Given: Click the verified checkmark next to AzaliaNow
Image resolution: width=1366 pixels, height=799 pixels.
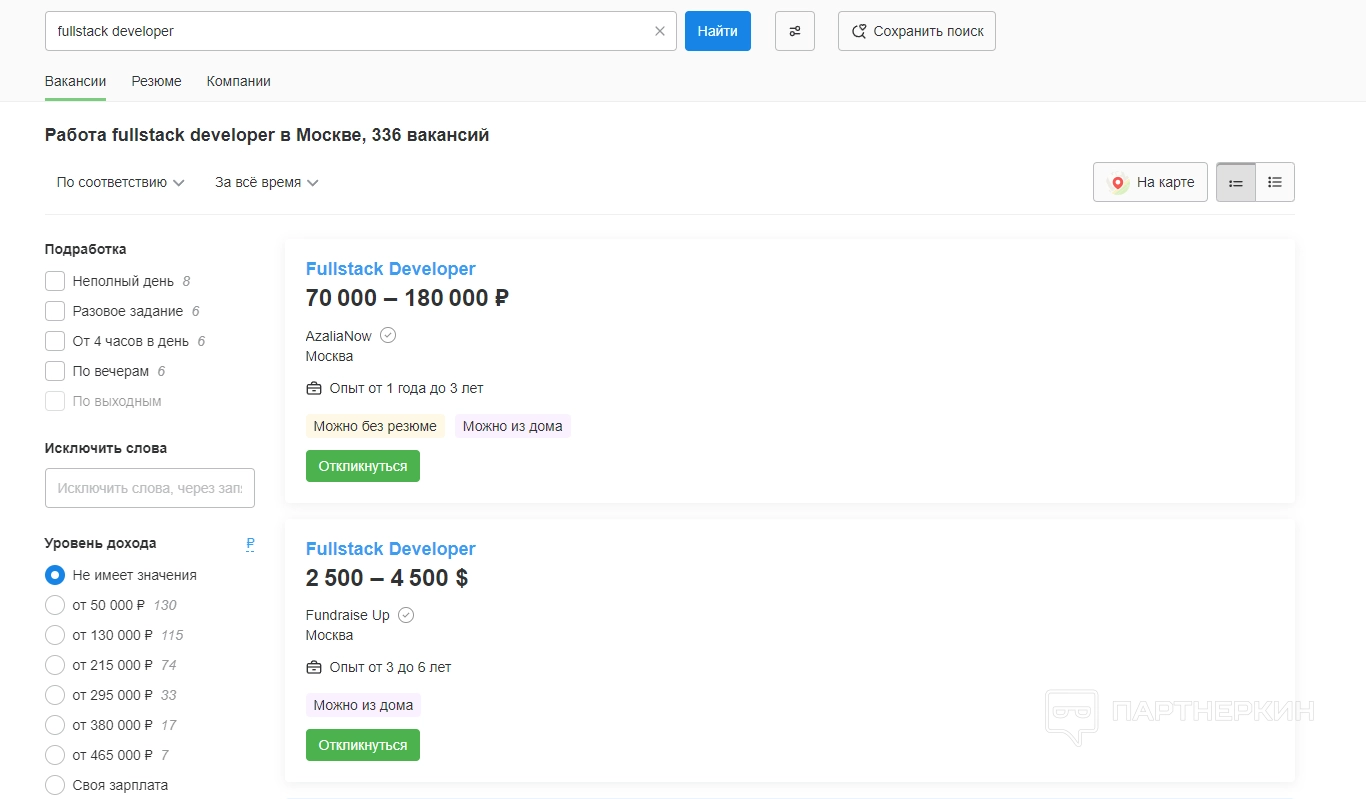Looking at the screenshot, I should point(388,336).
